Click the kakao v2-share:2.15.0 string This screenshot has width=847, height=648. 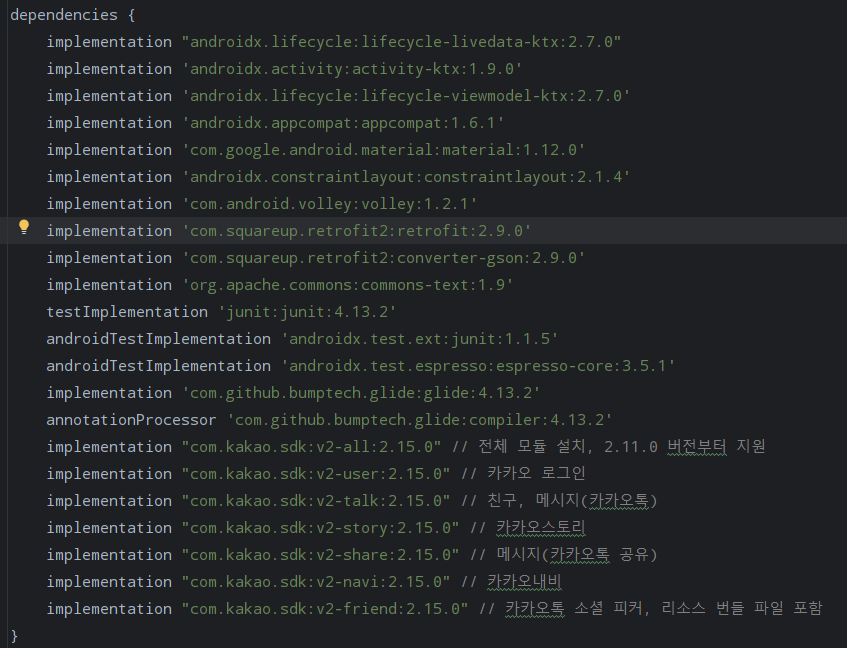pyautogui.click(x=320, y=555)
